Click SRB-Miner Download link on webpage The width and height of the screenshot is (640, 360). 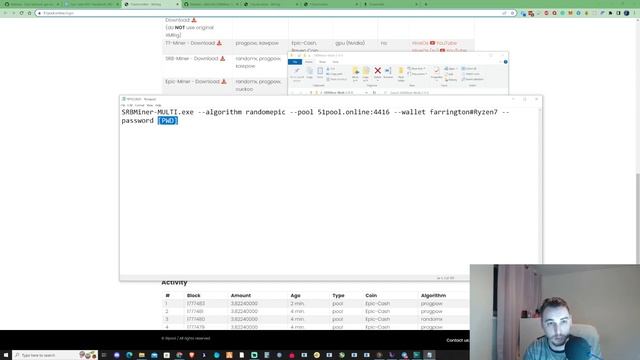click(x=195, y=58)
